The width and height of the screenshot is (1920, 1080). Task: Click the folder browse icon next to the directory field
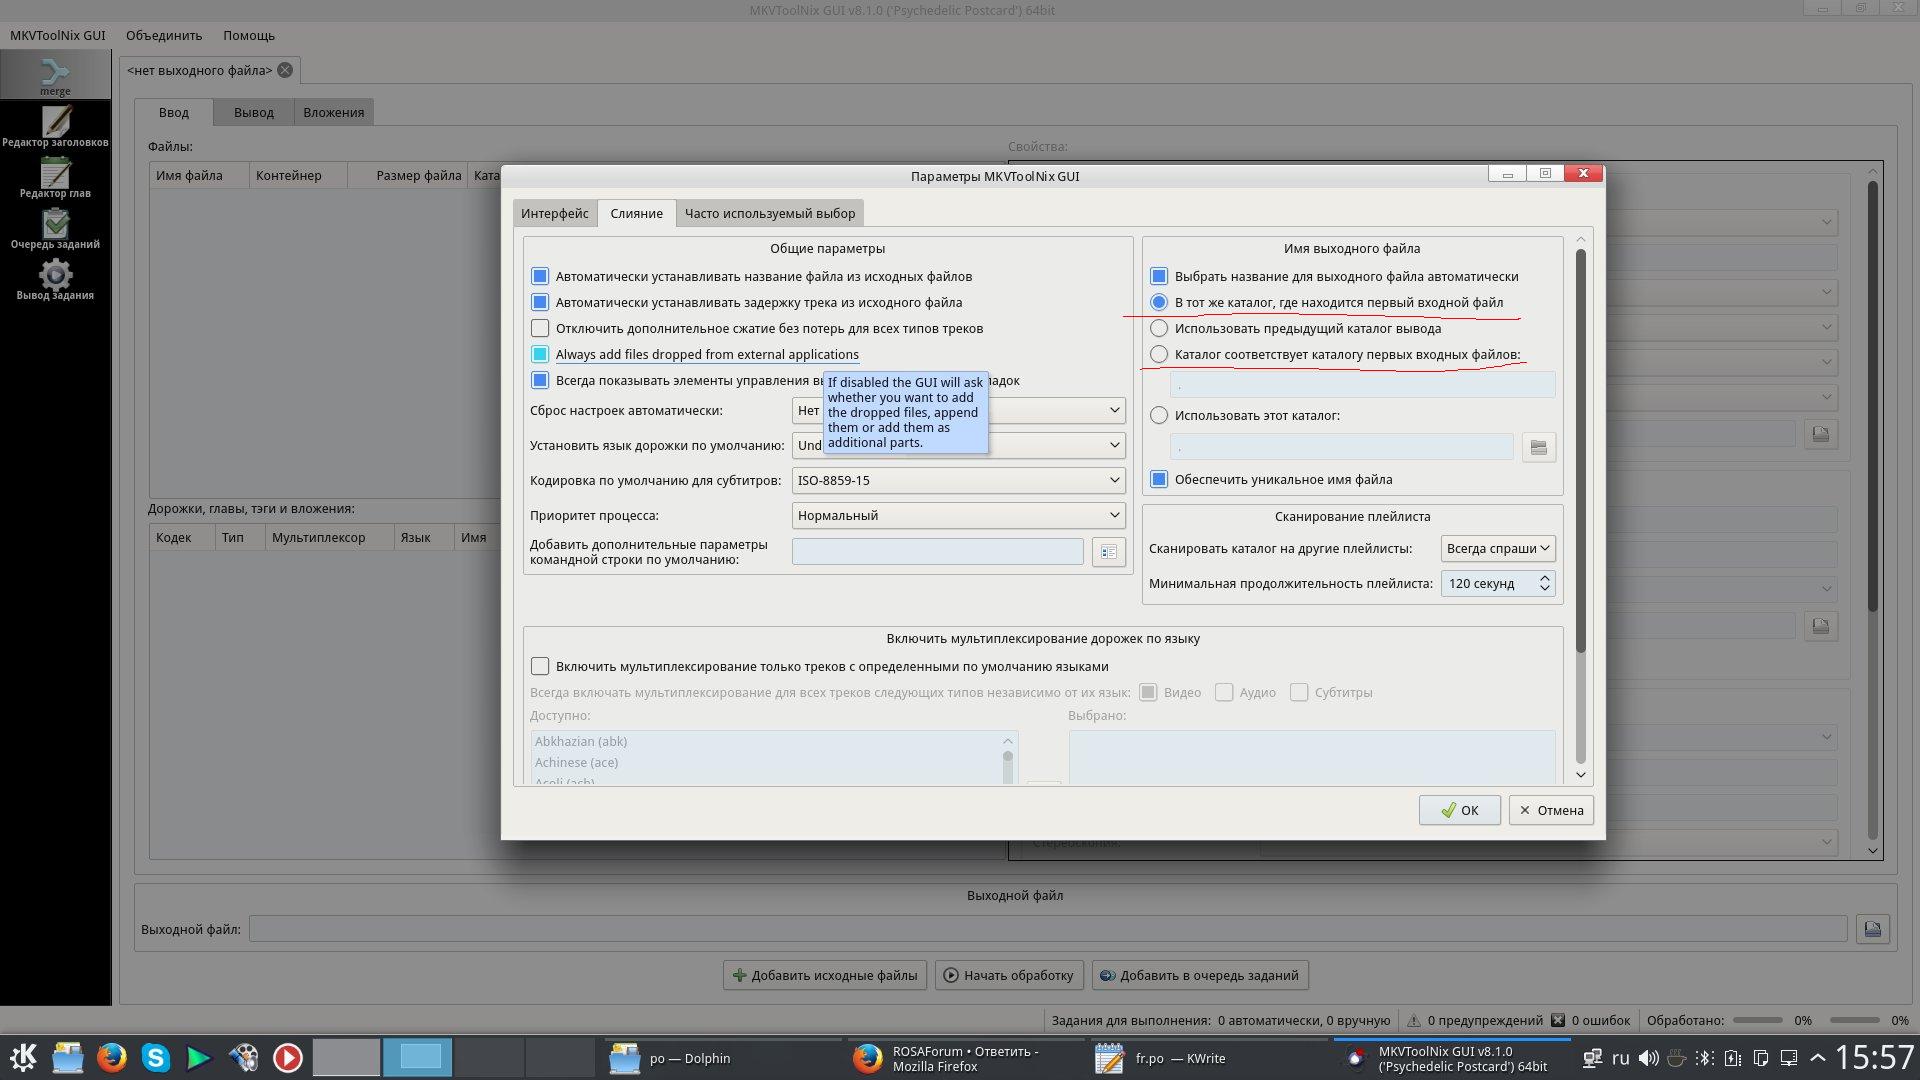click(x=1538, y=447)
